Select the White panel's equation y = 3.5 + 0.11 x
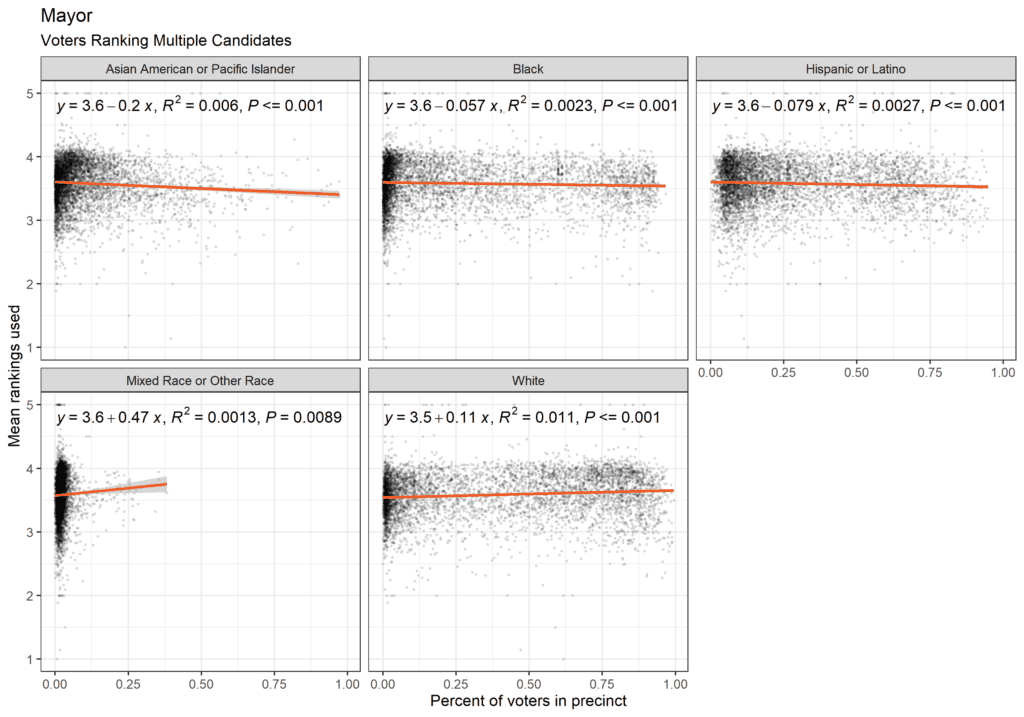Image resolution: width=1024 pixels, height=717 pixels. [522, 417]
